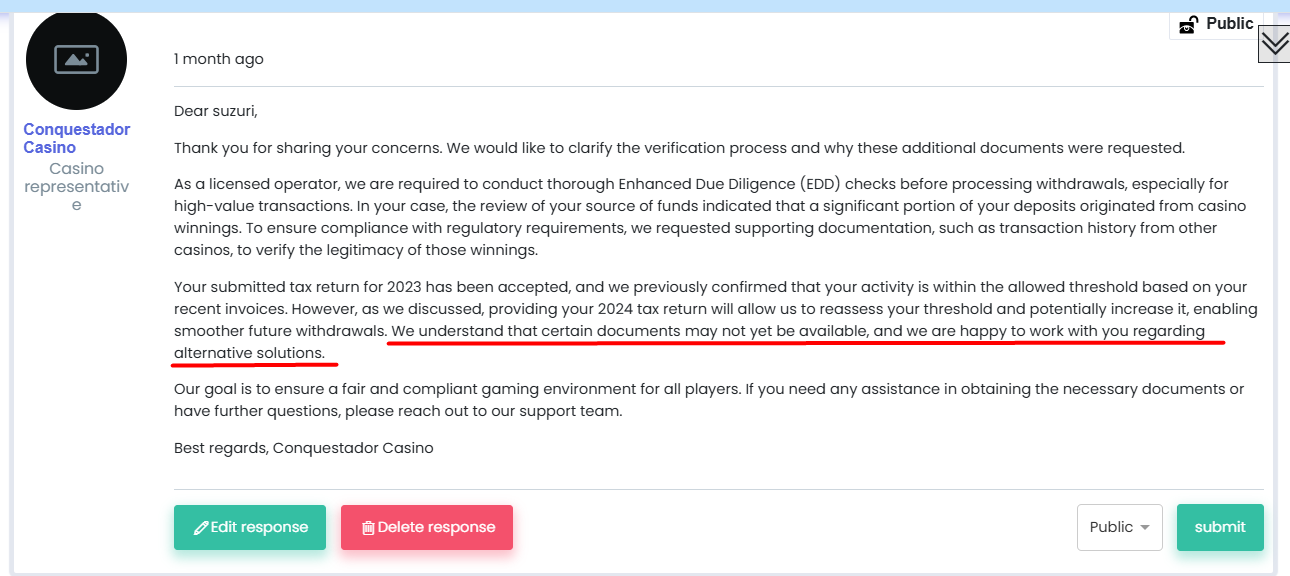Click the double chevron down arrow

[x=1274, y=43]
